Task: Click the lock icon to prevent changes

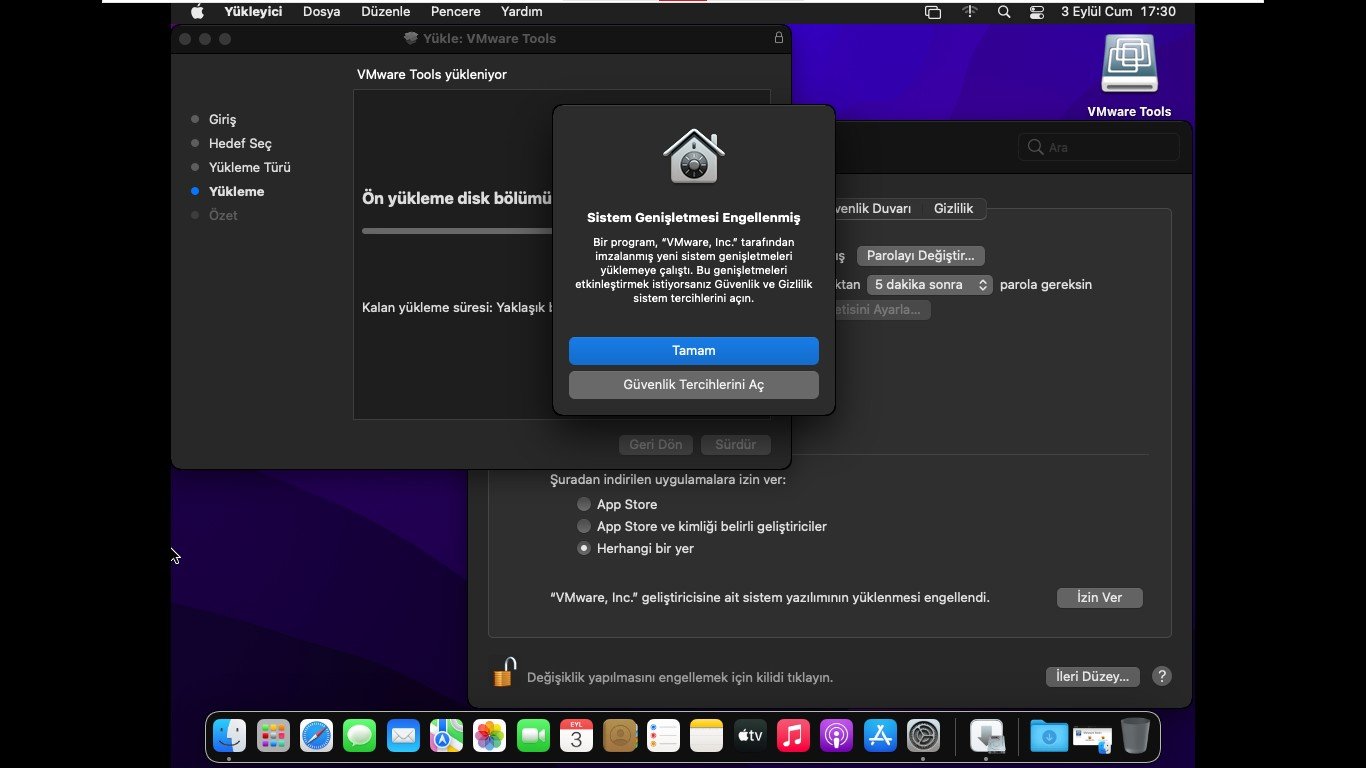Action: coord(503,672)
